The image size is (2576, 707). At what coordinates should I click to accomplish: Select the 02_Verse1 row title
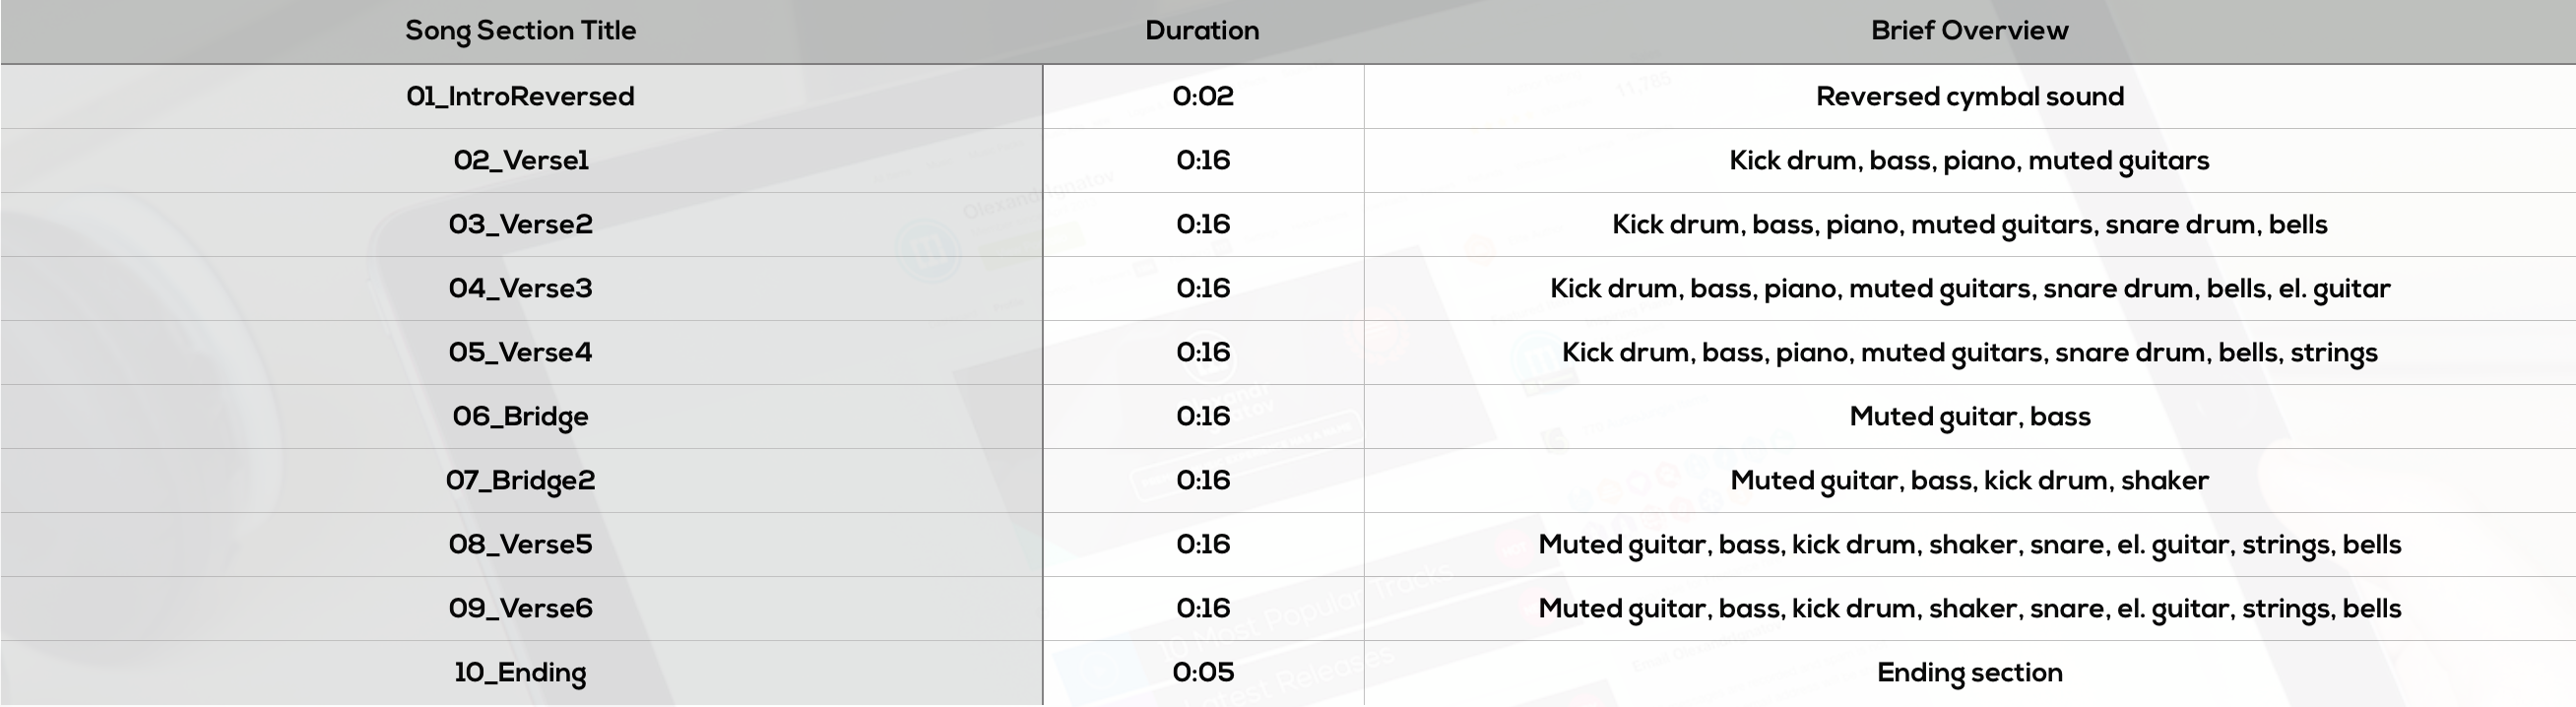pos(520,161)
